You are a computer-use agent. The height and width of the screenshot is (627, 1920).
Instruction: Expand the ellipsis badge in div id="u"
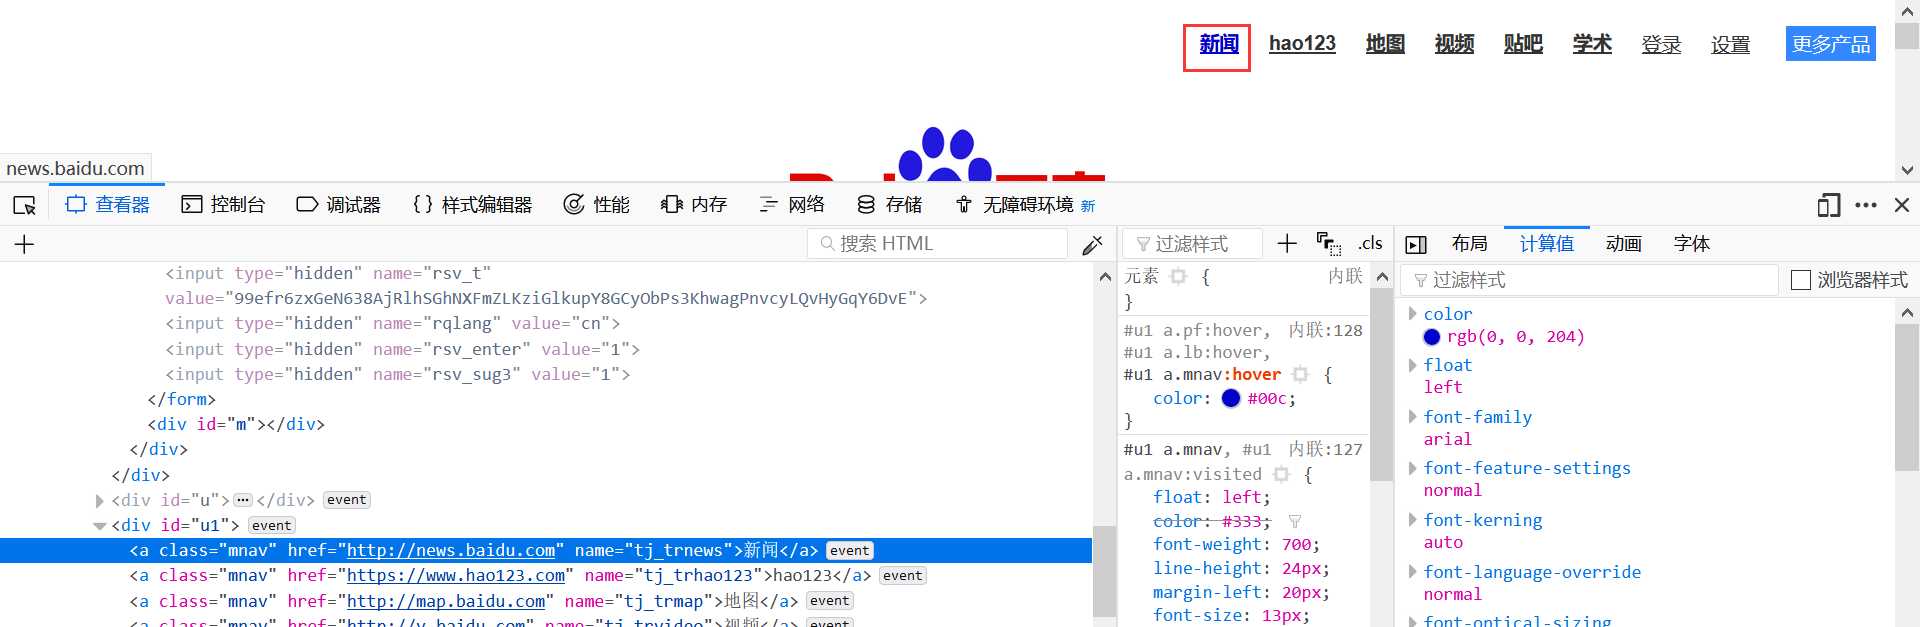click(x=243, y=500)
